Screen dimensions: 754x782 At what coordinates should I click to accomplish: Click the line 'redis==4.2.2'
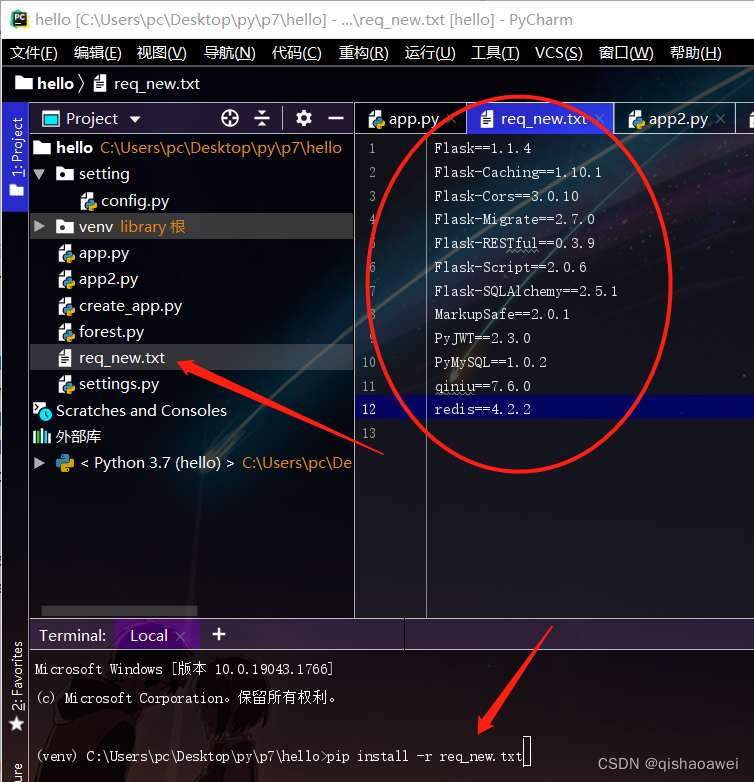pyautogui.click(x=482, y=409)
